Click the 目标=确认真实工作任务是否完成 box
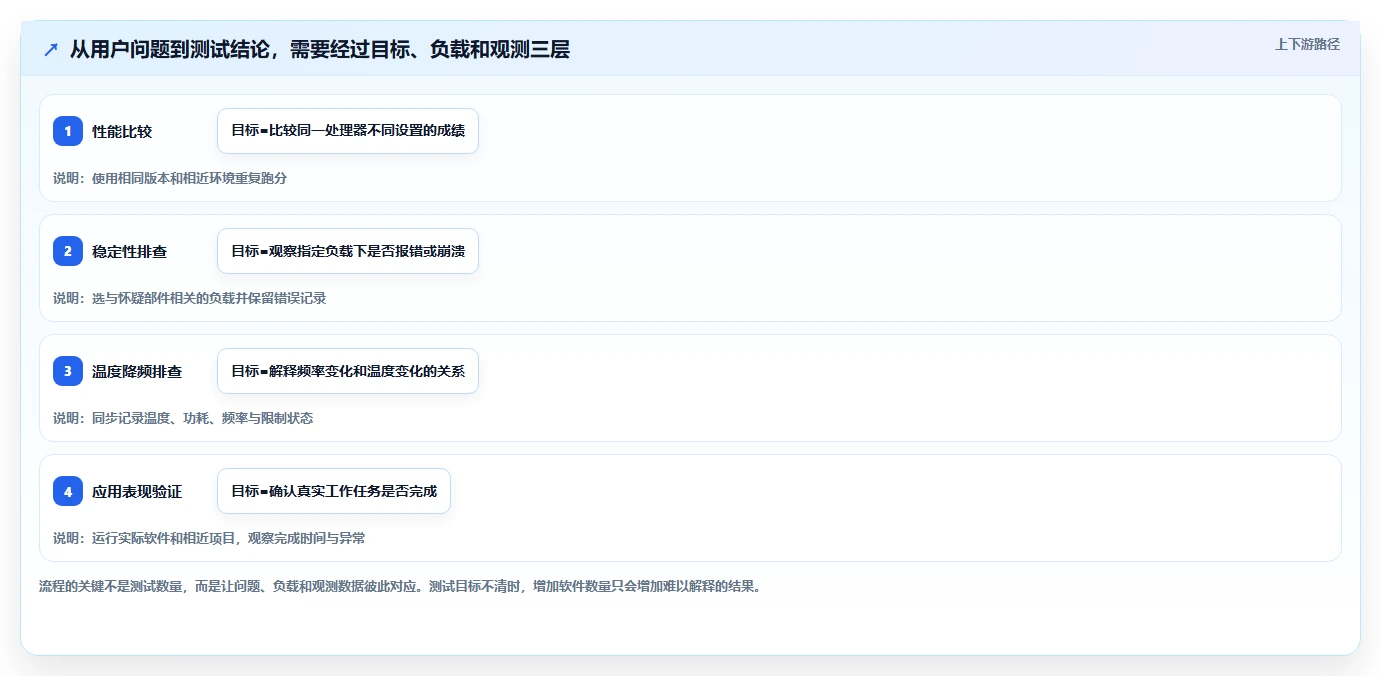This screenshot has width=1381, height=676. (x=334, y=491)
